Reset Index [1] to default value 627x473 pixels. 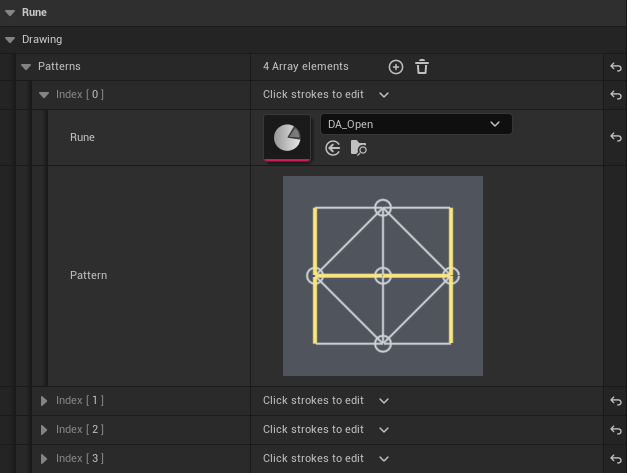[616, 401]
